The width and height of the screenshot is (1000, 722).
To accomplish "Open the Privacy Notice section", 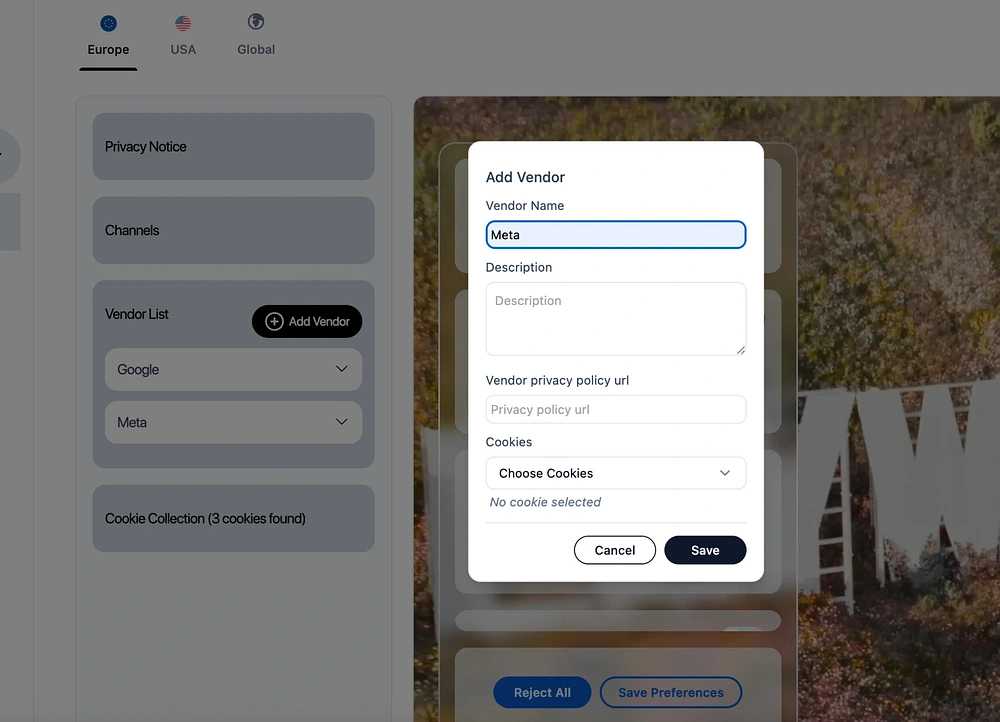I will pos(233,147).
